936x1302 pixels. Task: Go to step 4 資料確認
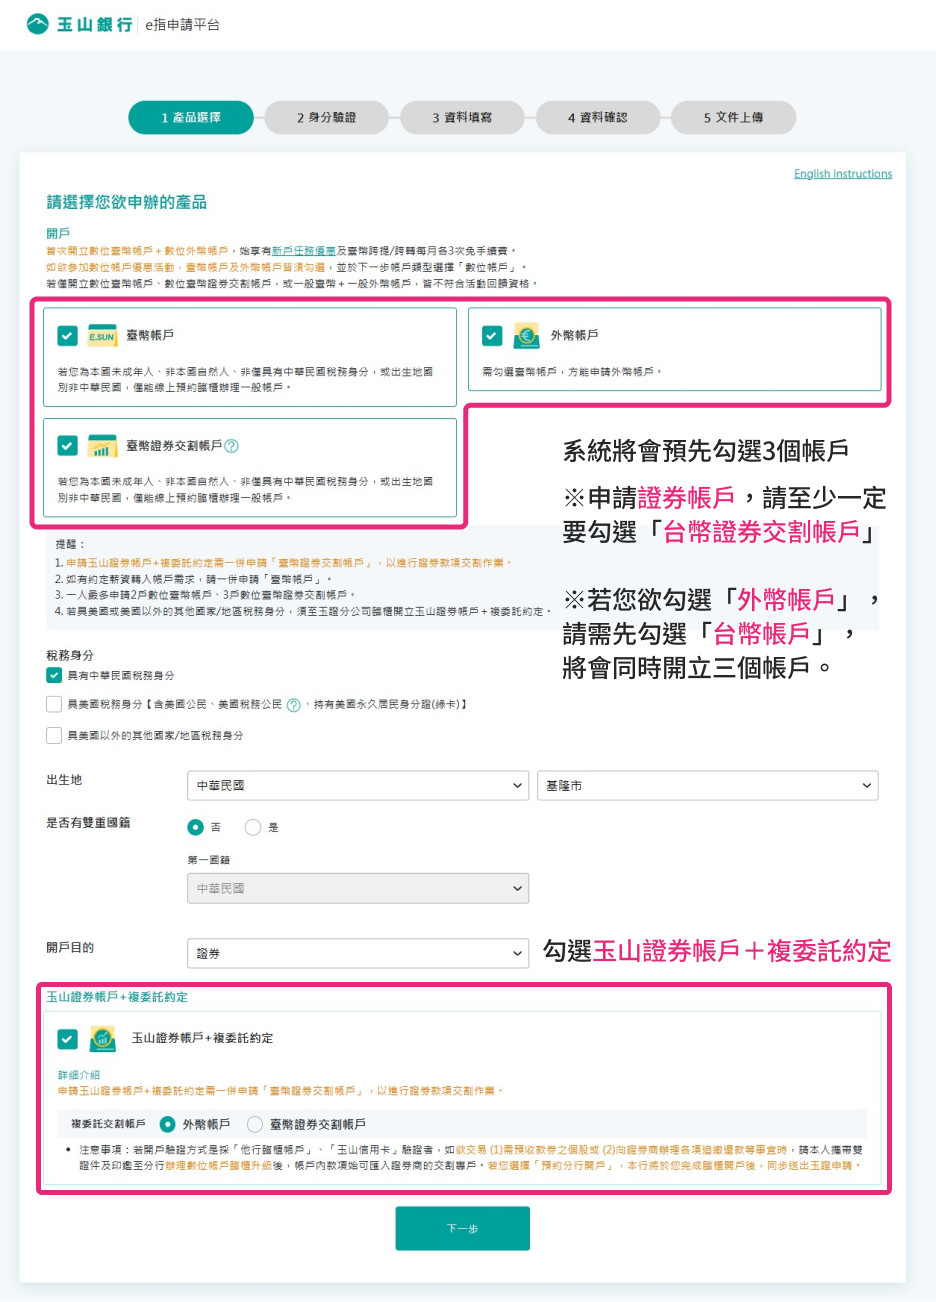[598, 117]
